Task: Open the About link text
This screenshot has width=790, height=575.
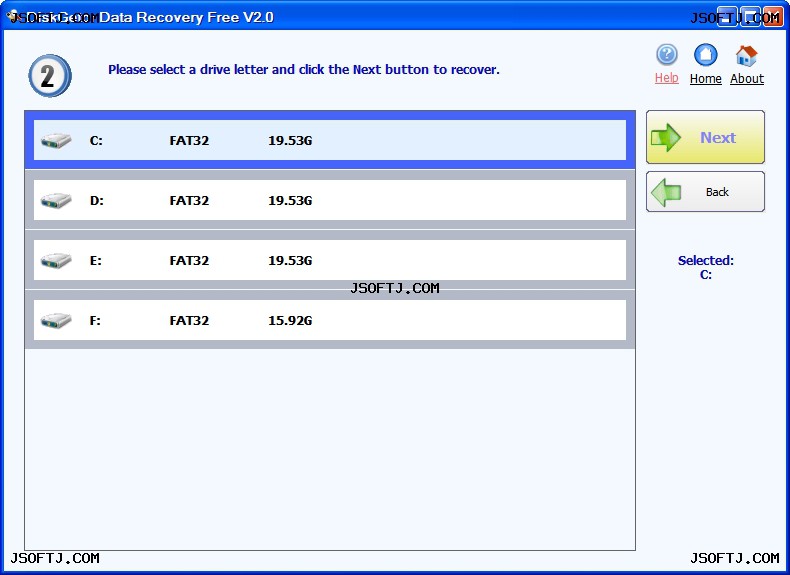Action: [x=747, y=79]
